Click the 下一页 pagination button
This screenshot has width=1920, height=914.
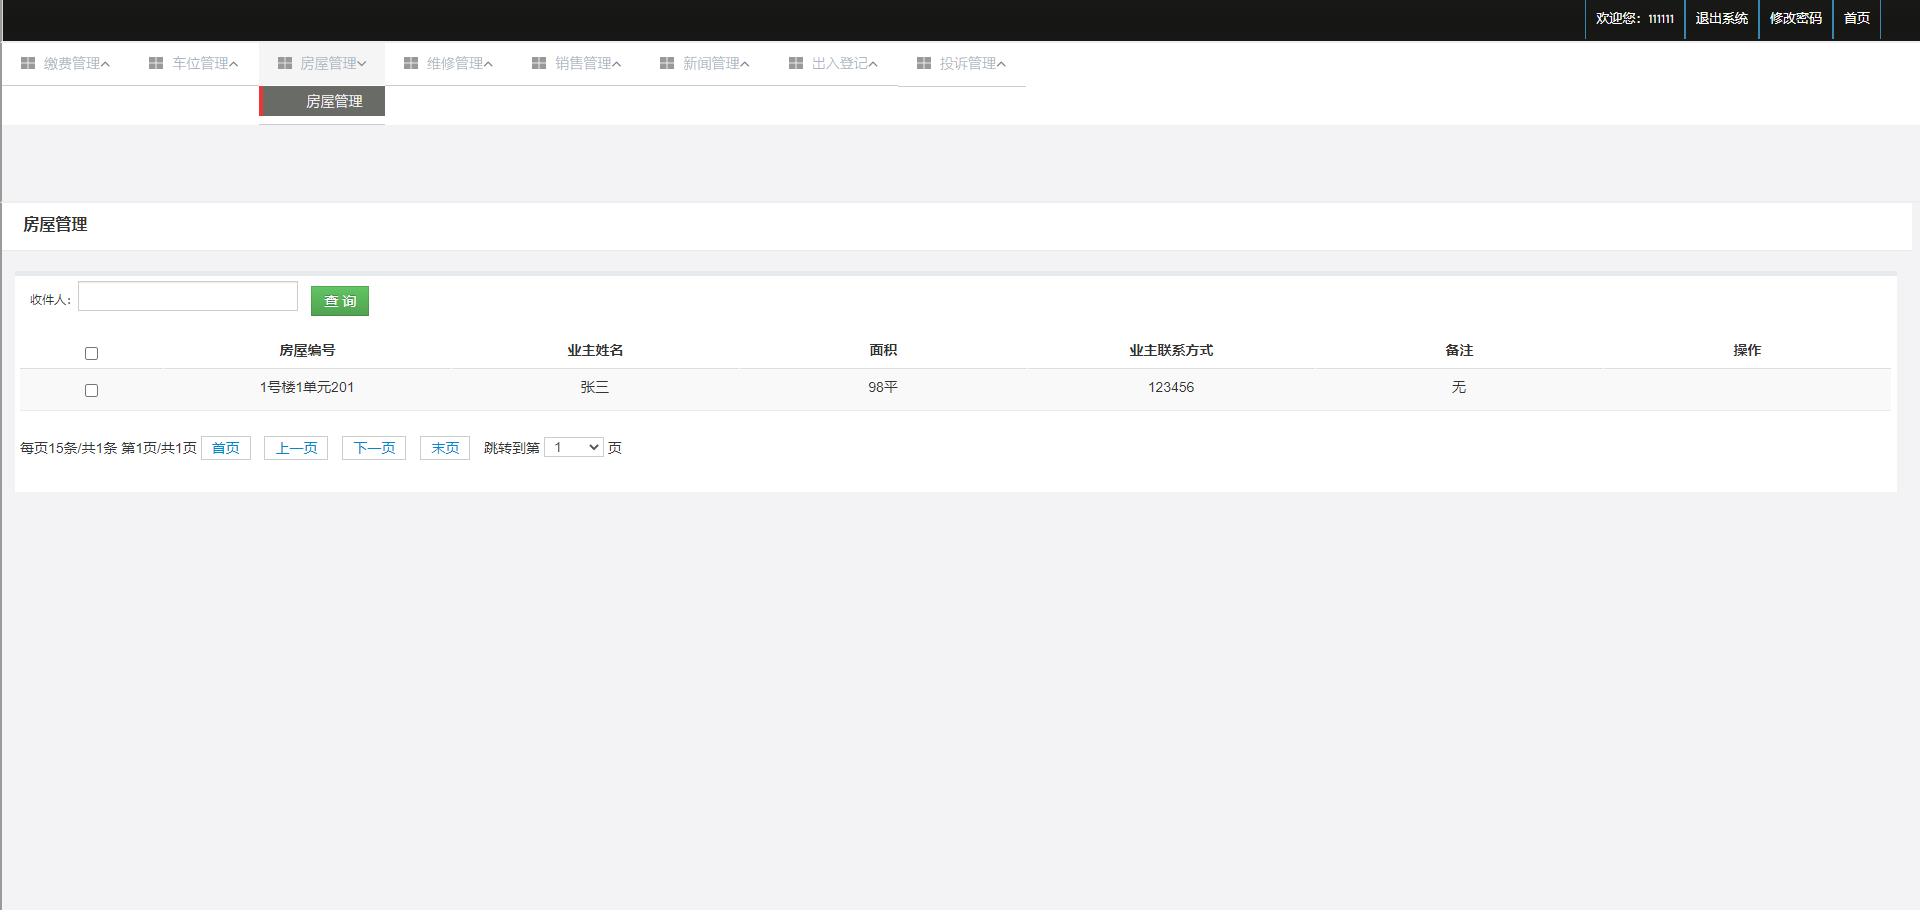tap(374, 448)
